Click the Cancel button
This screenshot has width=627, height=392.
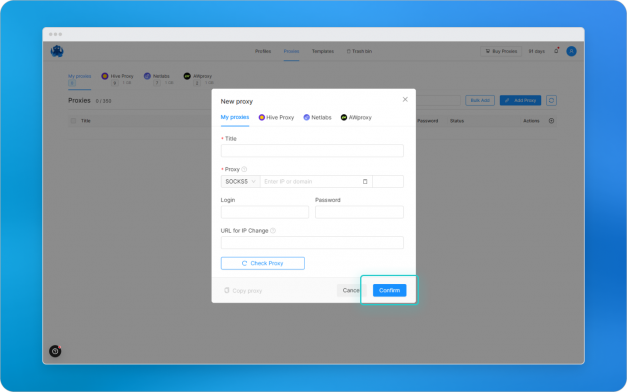tap(351, 290)
